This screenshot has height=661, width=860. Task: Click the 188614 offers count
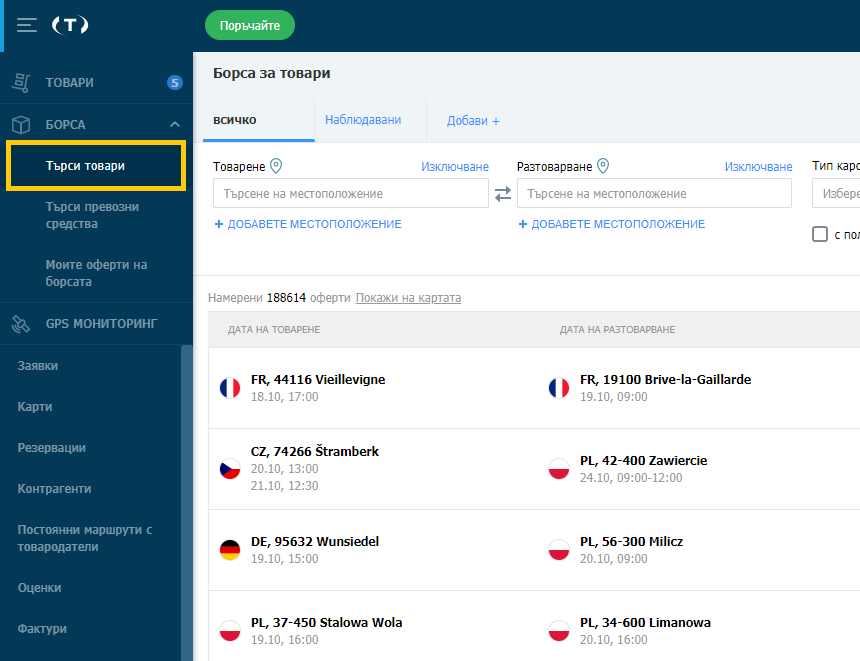point(286,298)
